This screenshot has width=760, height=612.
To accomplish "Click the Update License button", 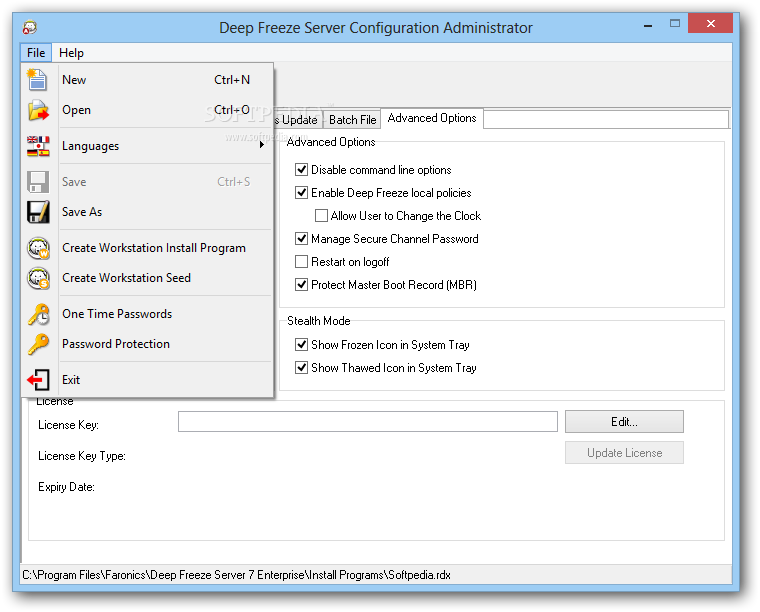I will [x=624, y=453].
